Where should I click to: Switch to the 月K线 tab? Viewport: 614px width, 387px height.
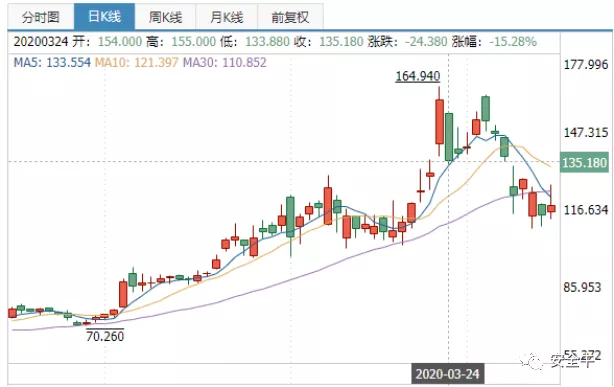[226, 17]
